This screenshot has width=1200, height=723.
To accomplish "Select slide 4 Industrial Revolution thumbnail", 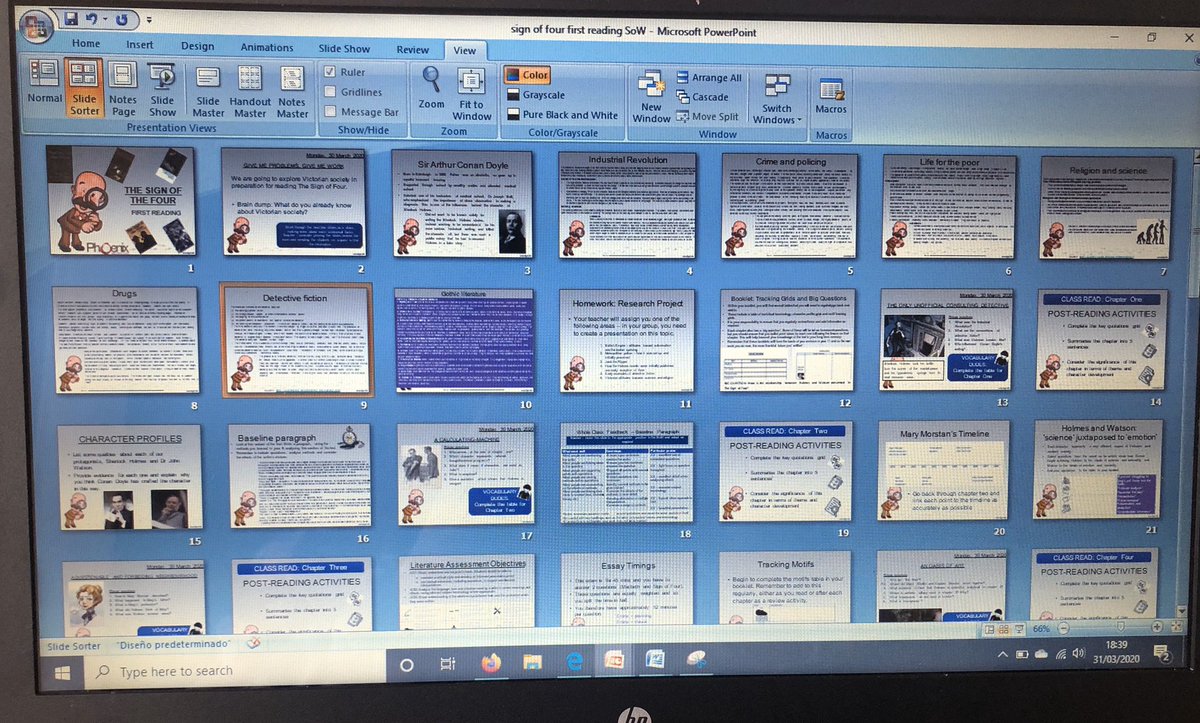I will pyautogui.click(x=628, y=208).
